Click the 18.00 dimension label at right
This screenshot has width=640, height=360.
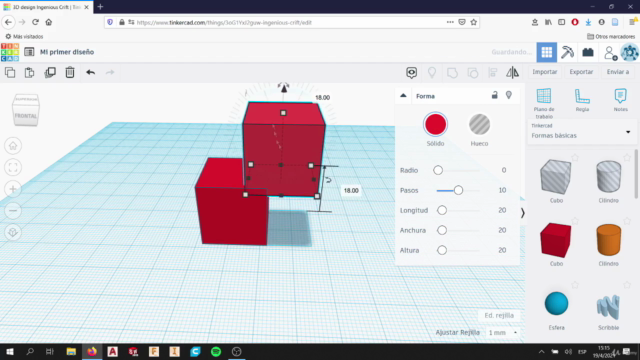coord(351,191)
